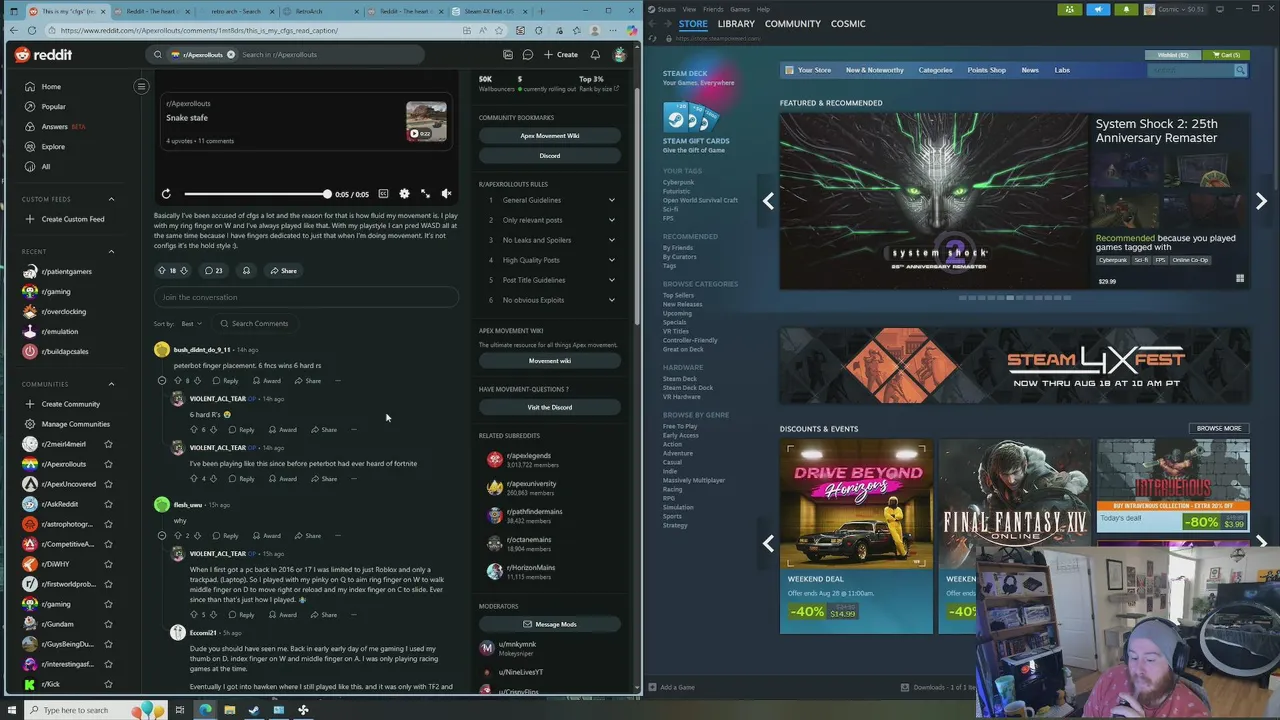The width and height of the screenshot is (1280, 720).
Task: Open Steam Cart (5) button
Action: [x=1226, y=55]
